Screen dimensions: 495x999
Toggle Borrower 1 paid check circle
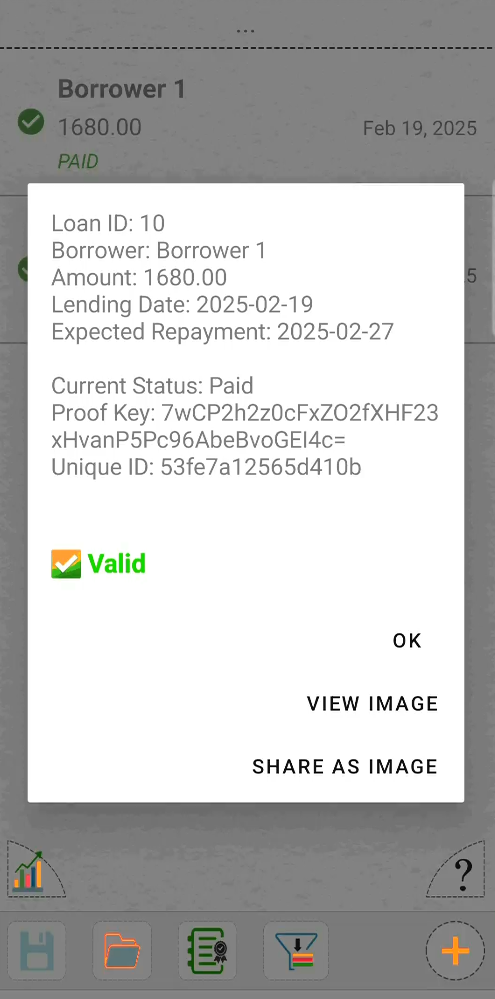coord(31,121)
